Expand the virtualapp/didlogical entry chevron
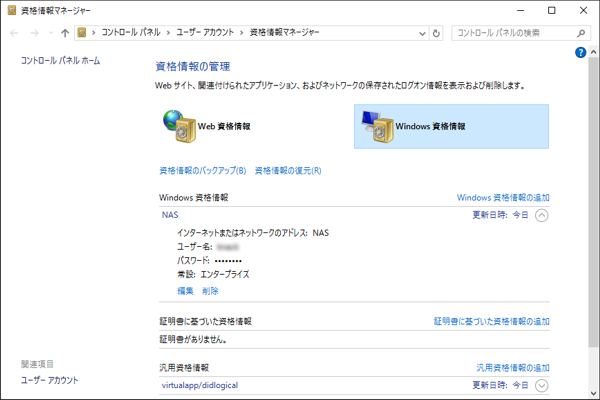This screenshot has width=600, height=400. pyautogui.click(x=541, y=385)
